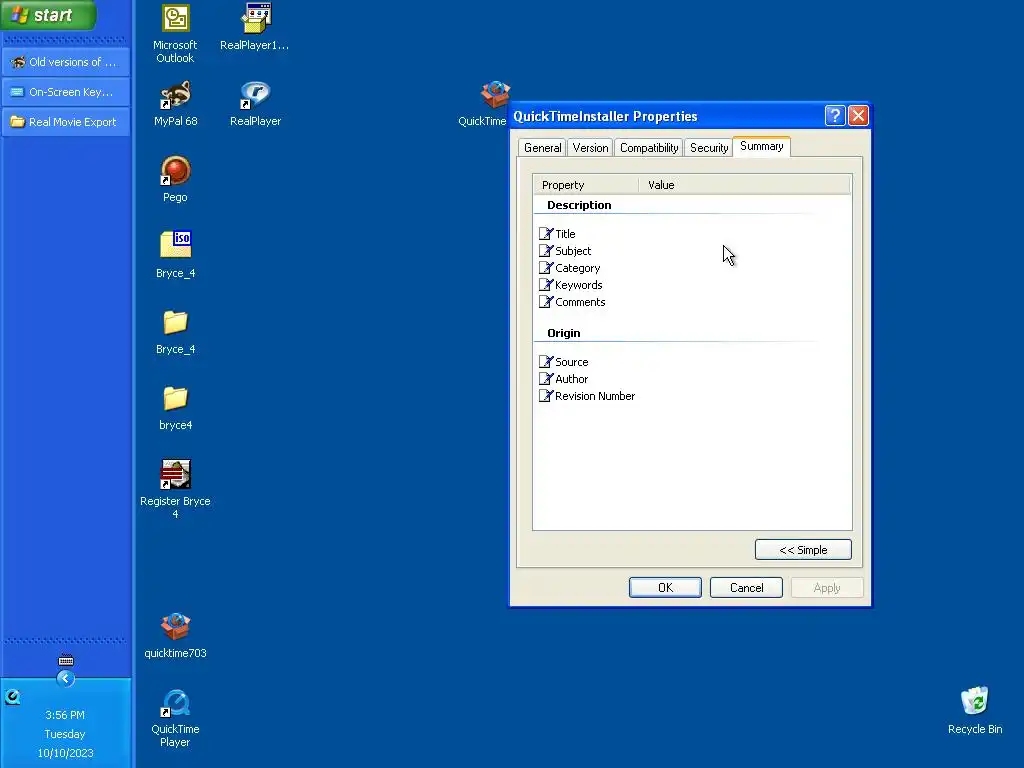This screenshot has height=768, width=1024.
Task: Close the QuickTimeInstaller Properties dialog
Action: [858, 116]
